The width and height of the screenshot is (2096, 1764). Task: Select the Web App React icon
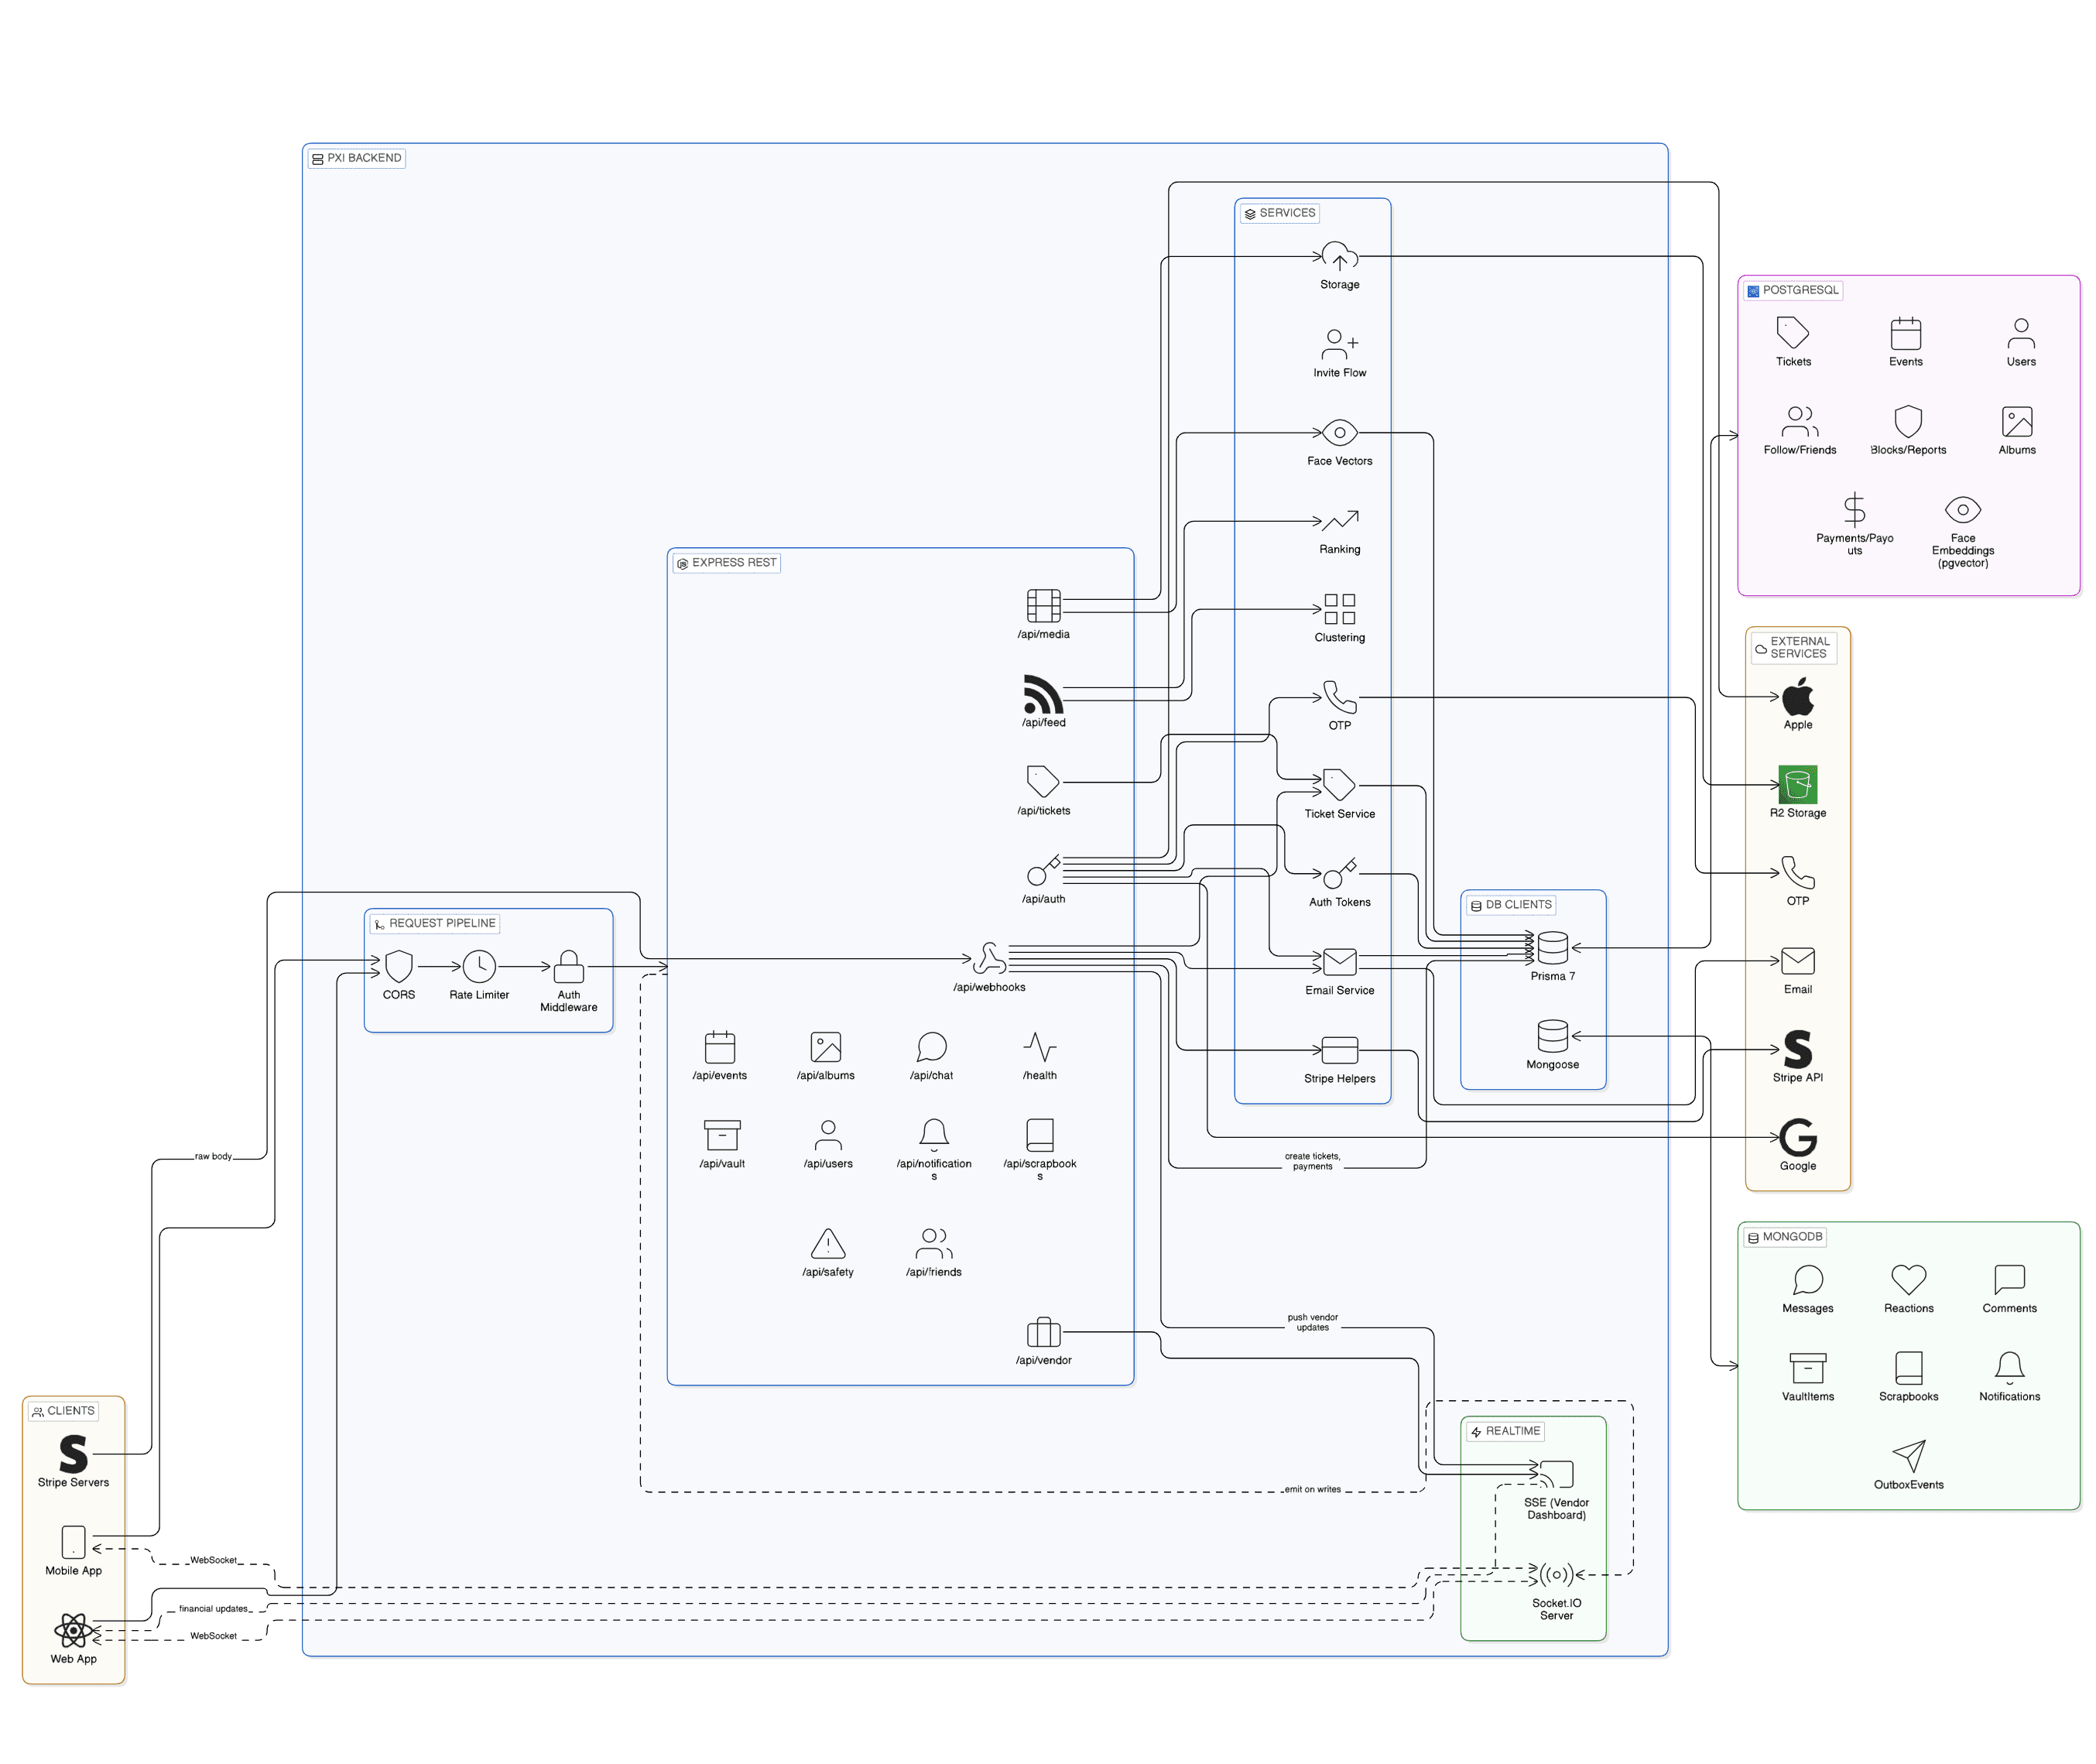point(73,1630)
